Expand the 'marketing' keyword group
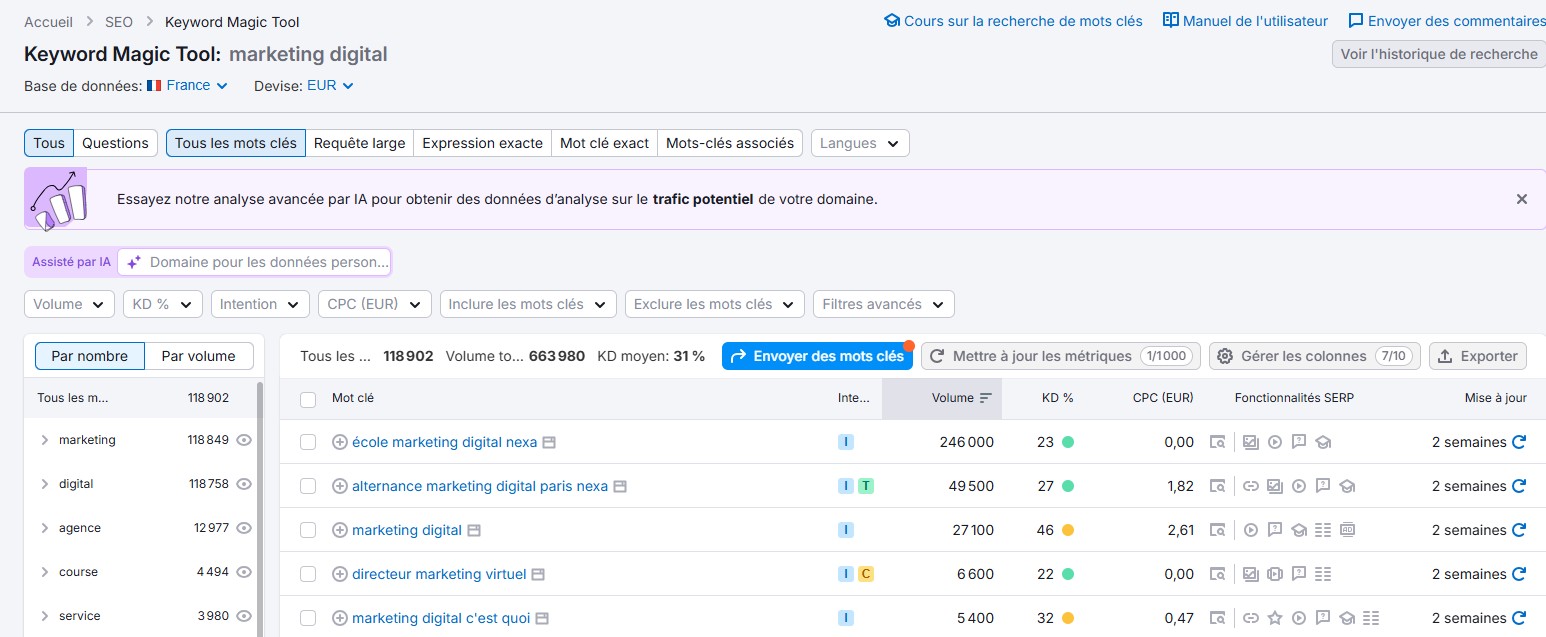This screenshot has width=1546, height=637. pos(44,440)
